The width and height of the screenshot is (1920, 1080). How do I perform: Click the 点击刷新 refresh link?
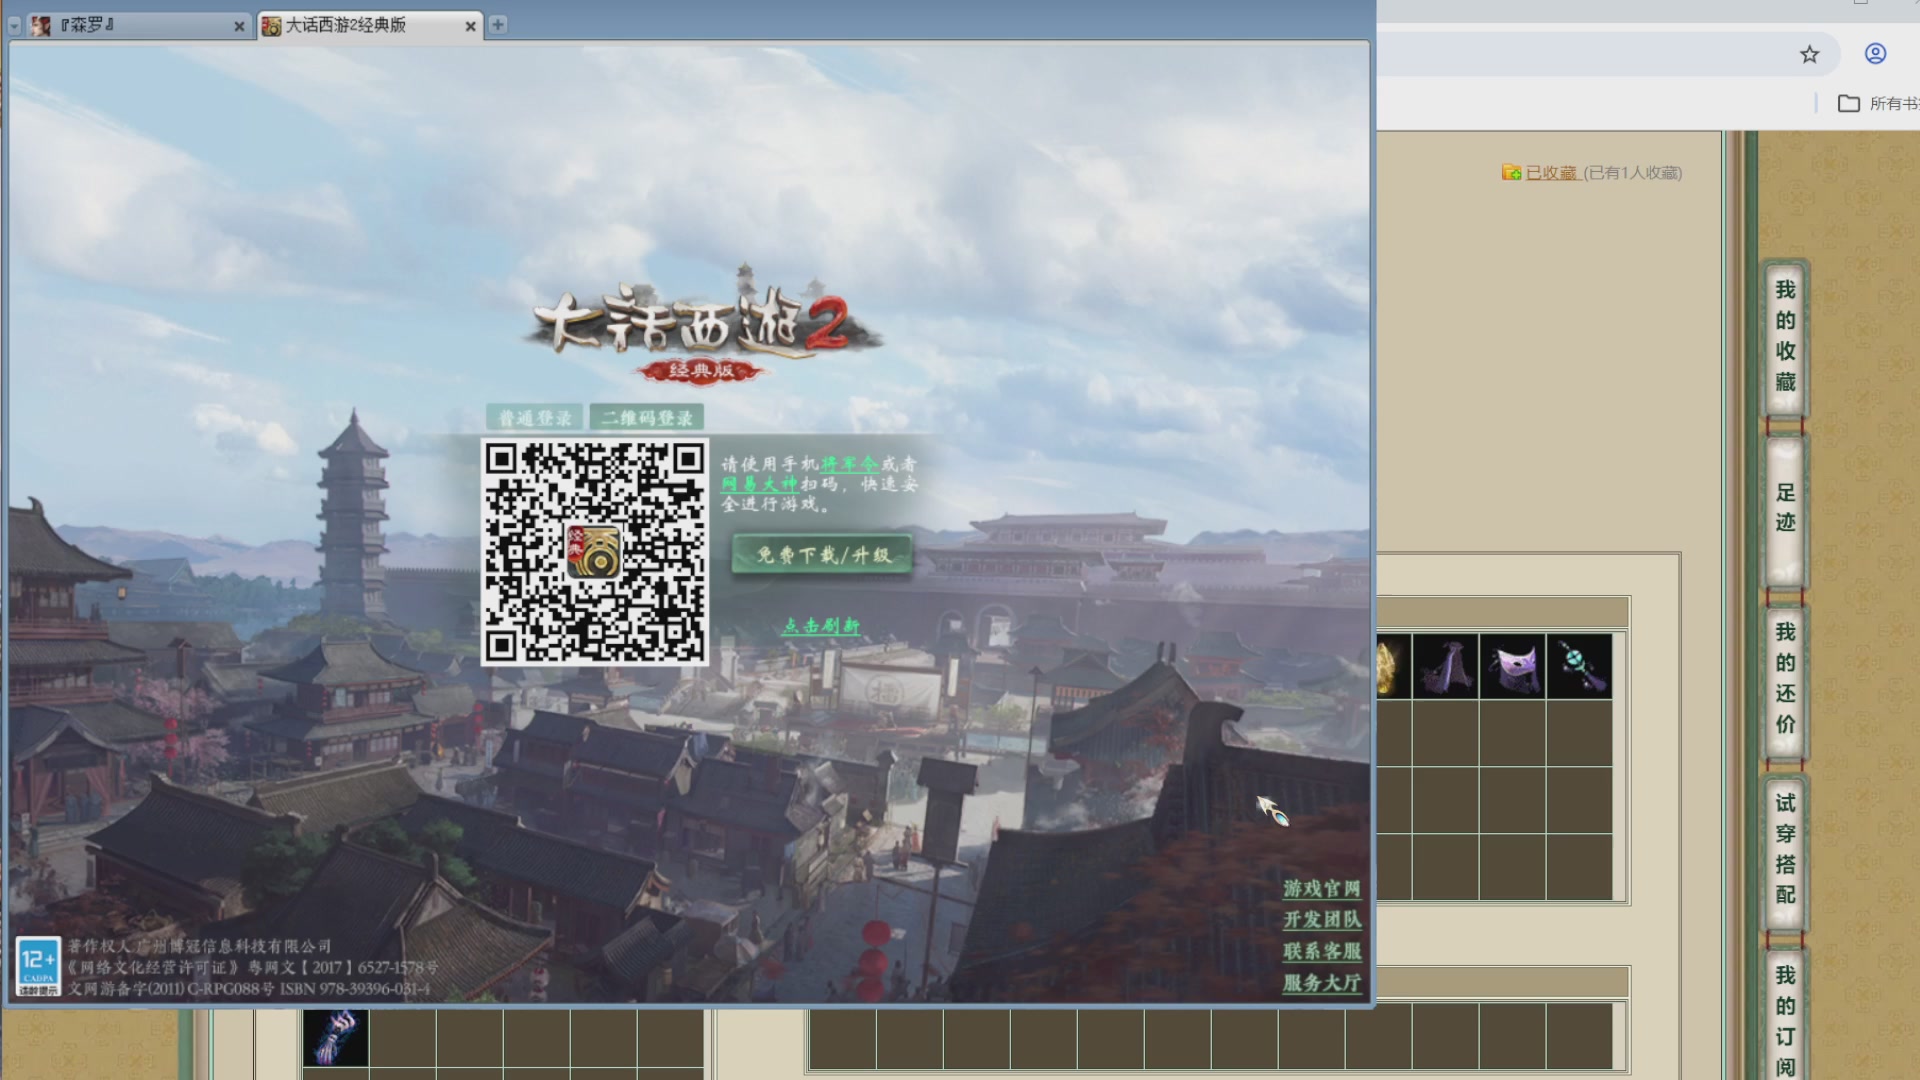pyautogui.click(x=821, y=626)
